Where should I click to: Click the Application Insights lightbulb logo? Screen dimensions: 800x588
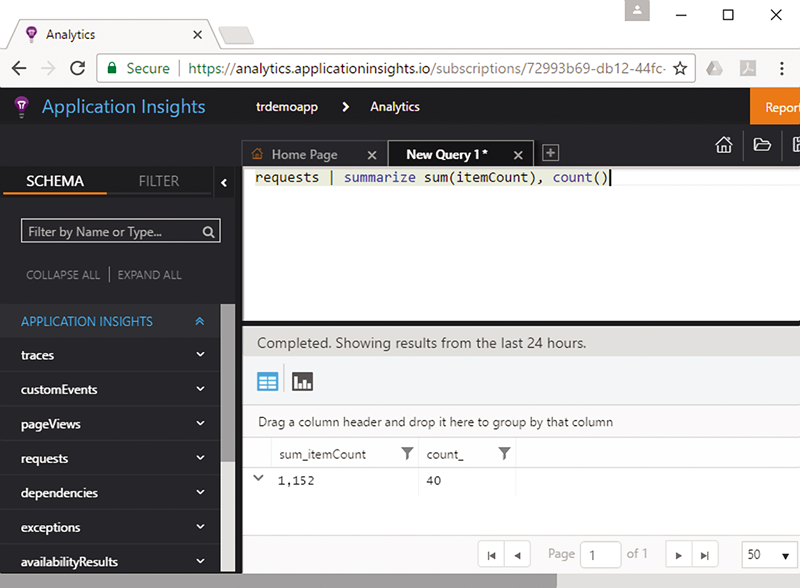pyautogui.click(x=20, y=106)
